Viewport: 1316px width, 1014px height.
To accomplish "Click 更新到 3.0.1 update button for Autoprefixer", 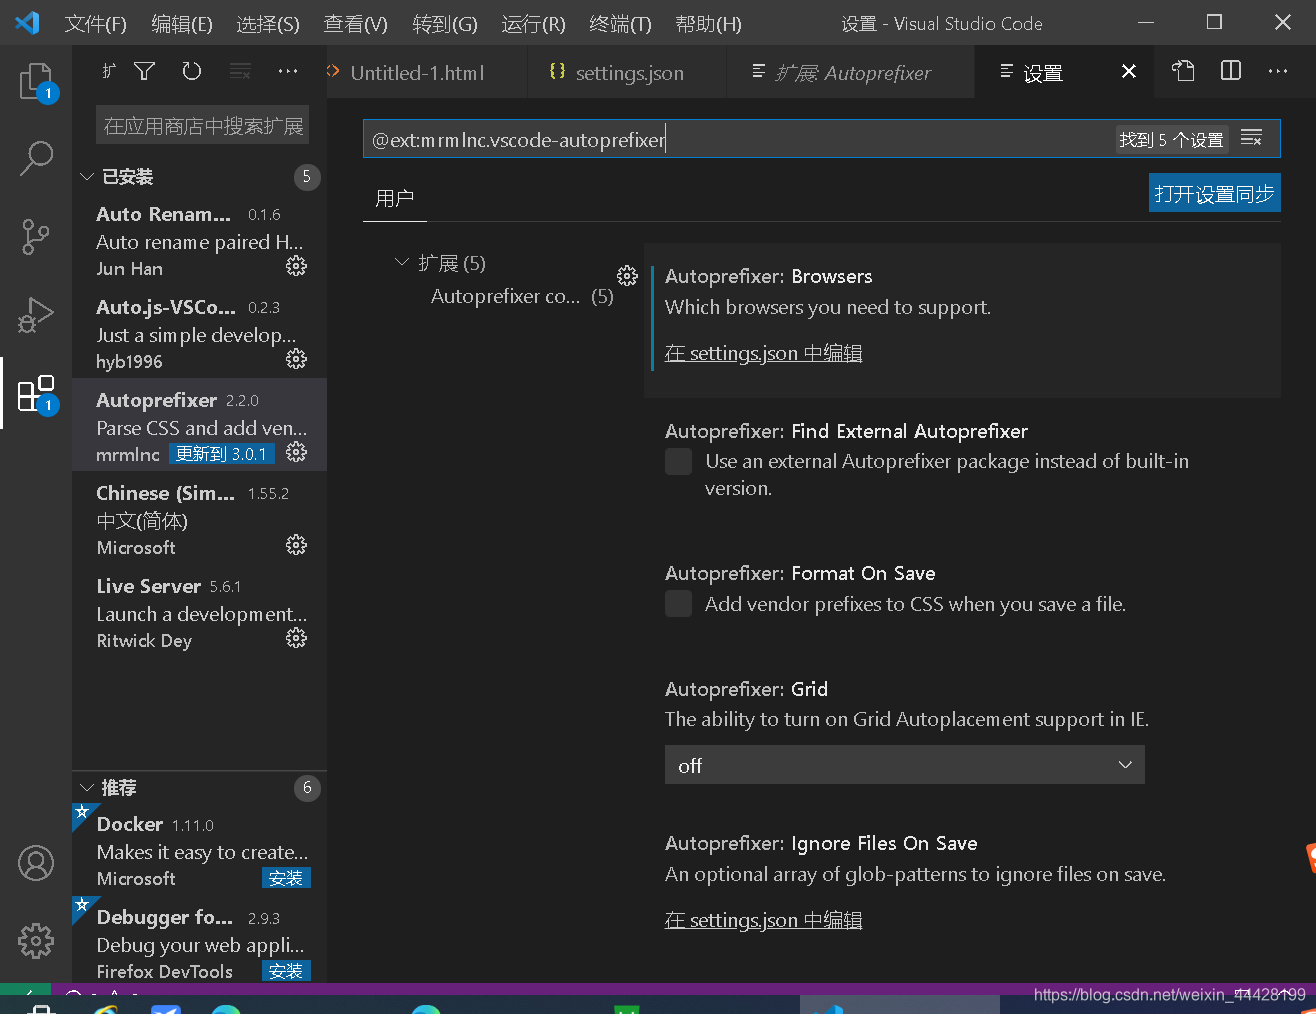I will [221, 454].
